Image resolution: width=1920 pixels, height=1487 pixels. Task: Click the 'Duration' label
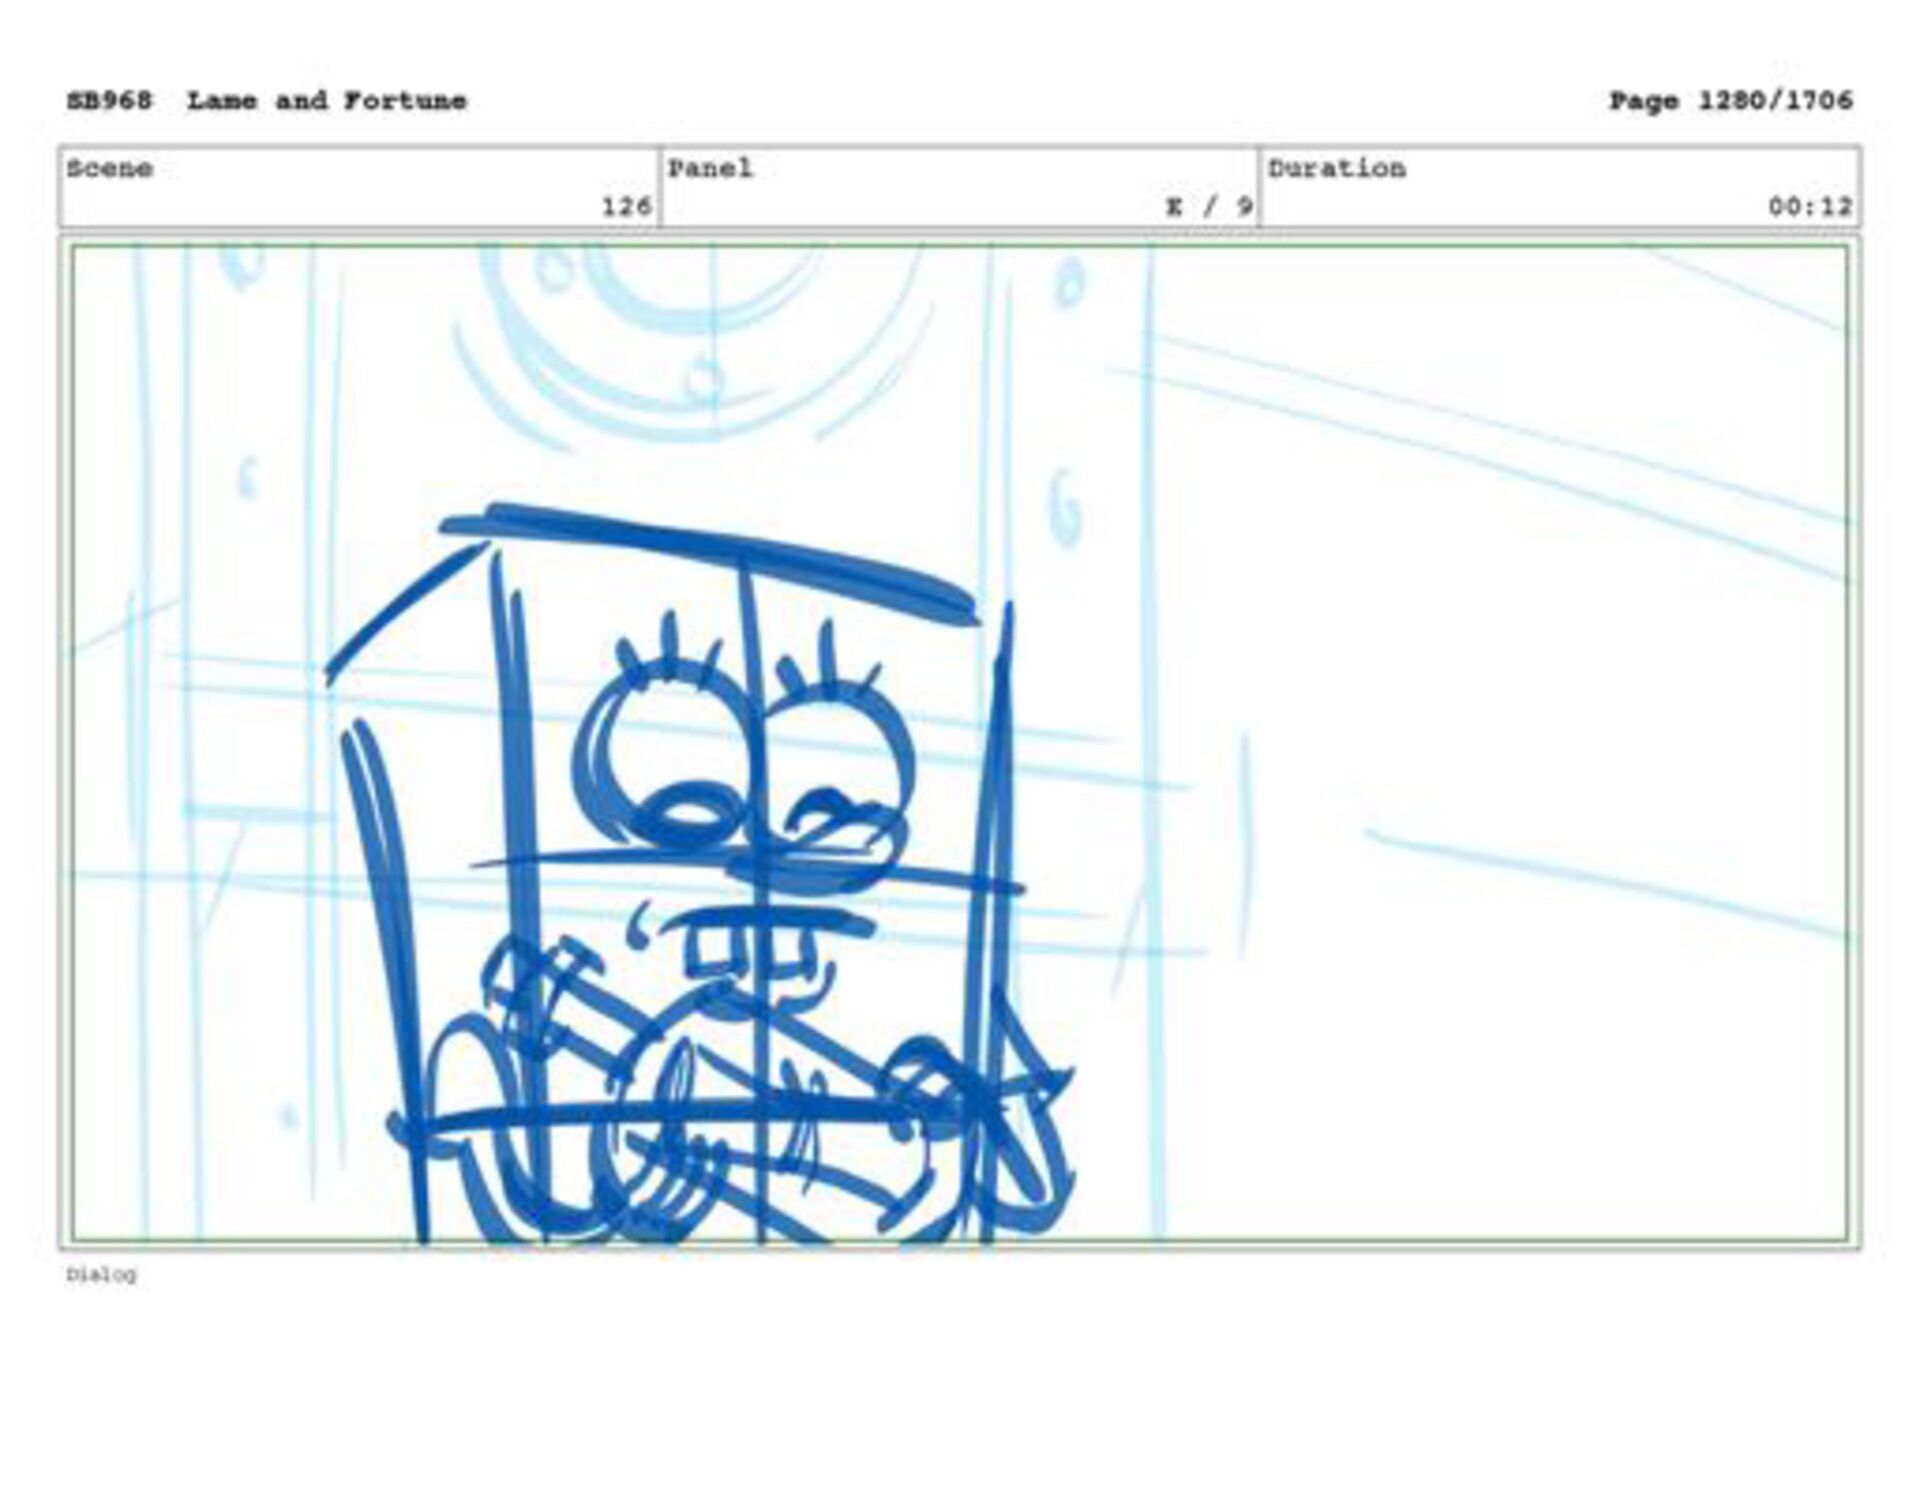click(x=1337, y=168)
